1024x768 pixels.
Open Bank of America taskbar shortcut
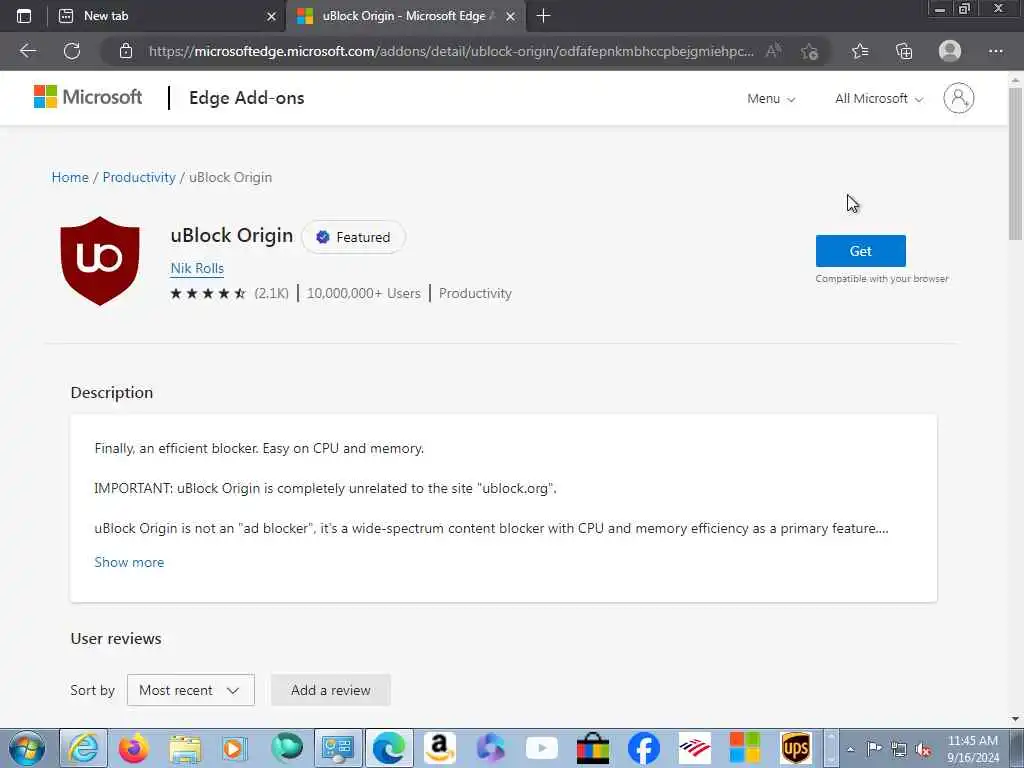[694, 748]
